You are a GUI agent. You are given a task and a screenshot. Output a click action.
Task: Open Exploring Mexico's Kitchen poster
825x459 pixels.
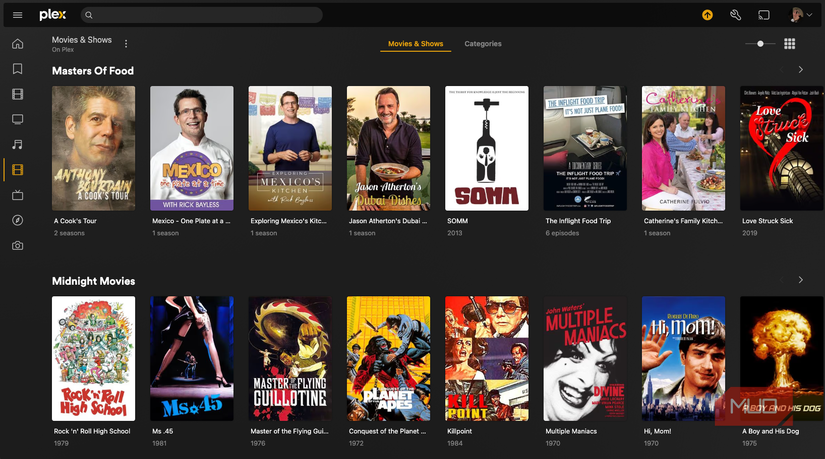290,148
